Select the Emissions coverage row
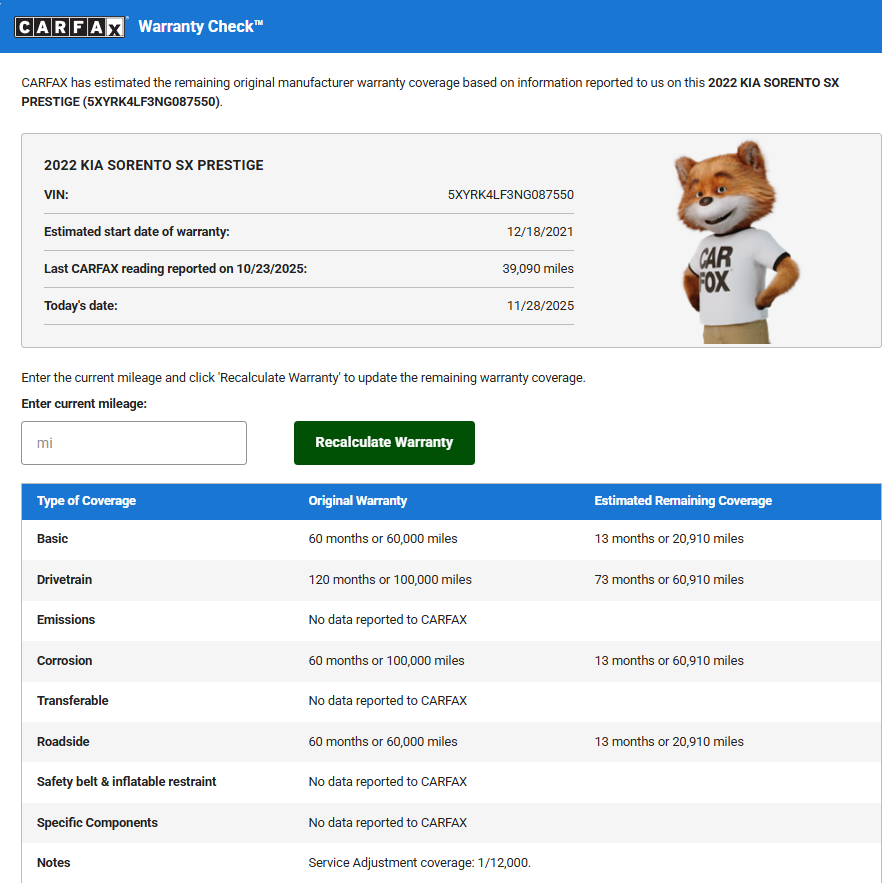The image size is (882, 883). click(451, 620)
